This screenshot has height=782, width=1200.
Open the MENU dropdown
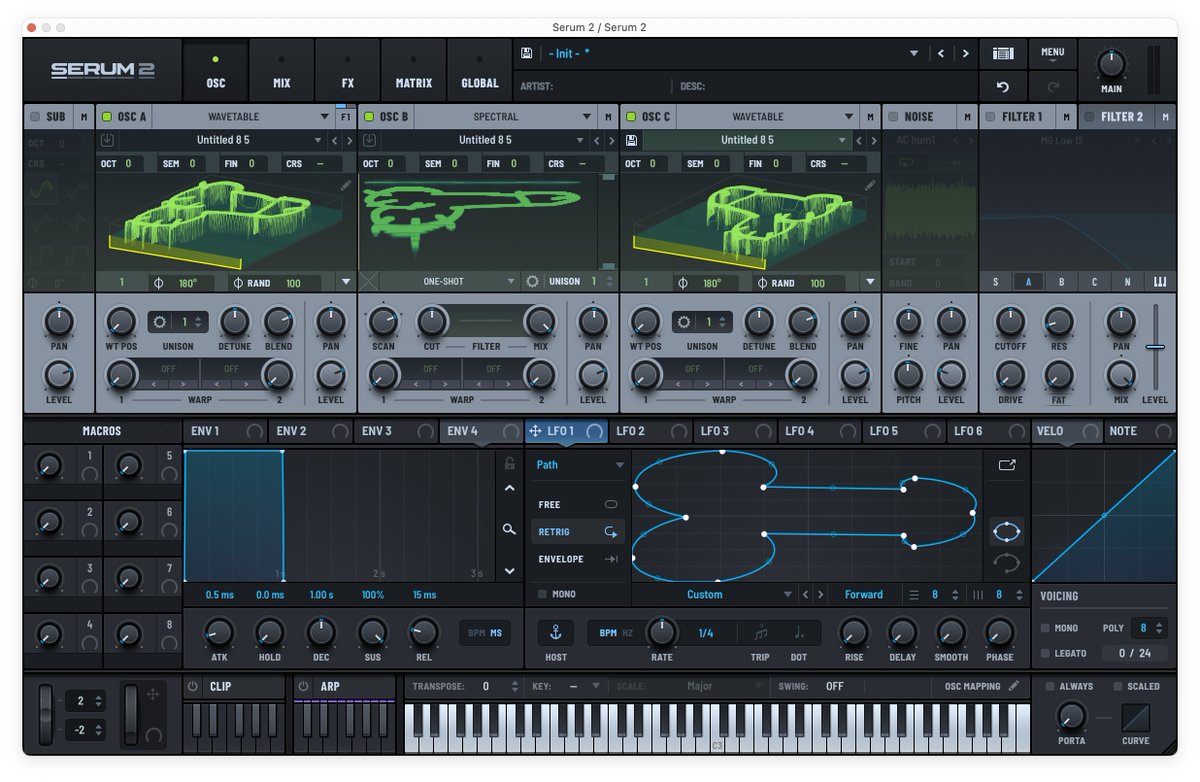tap(1052, 54)
